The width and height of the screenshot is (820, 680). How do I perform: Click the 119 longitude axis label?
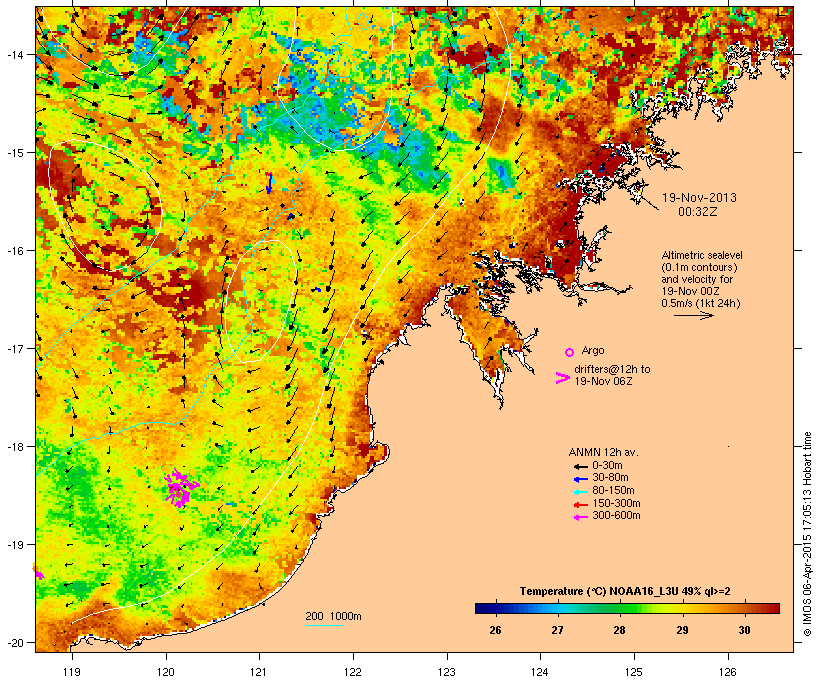(72, 672)
